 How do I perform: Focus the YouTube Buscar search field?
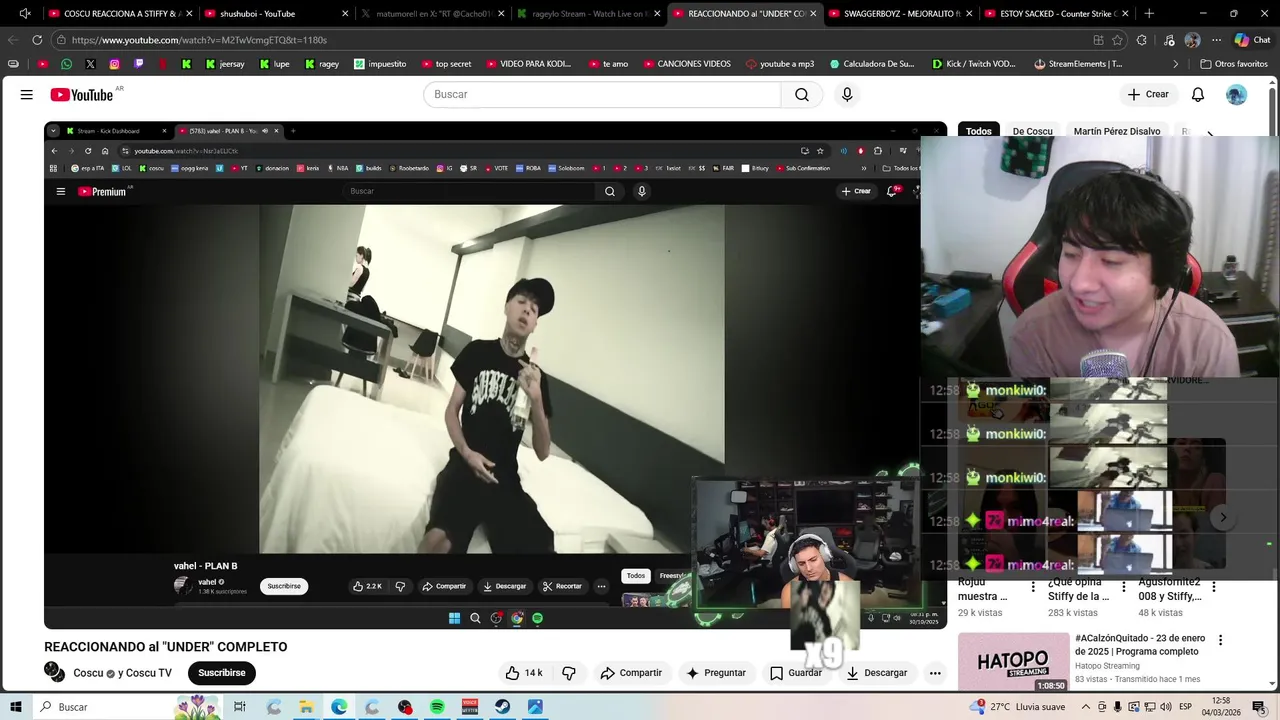[603, 94]
